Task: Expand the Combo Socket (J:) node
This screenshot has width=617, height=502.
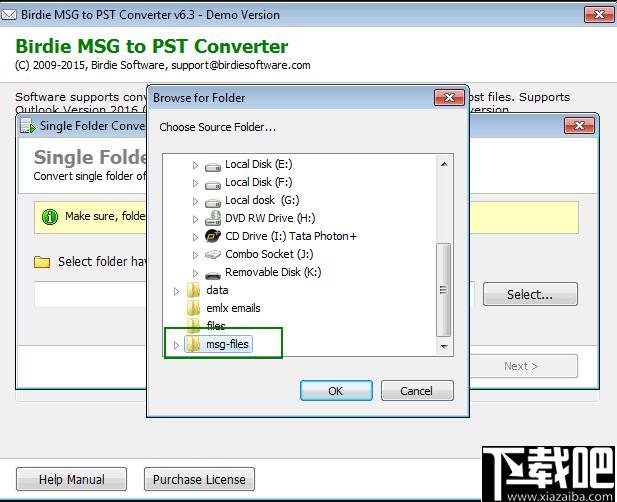Action: tap(195, 255)
